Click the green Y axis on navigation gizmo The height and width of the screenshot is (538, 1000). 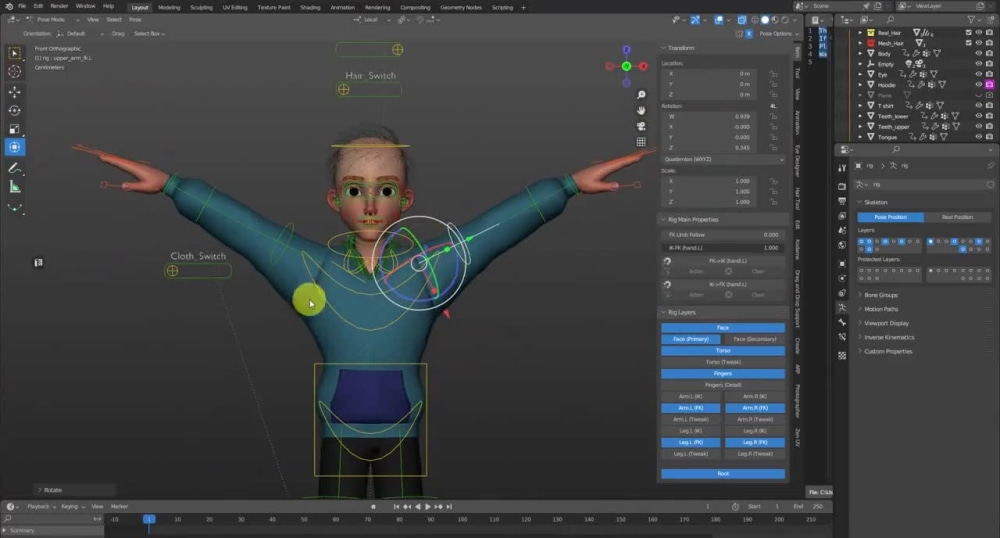pyautogui.click(x=626, y=66)
